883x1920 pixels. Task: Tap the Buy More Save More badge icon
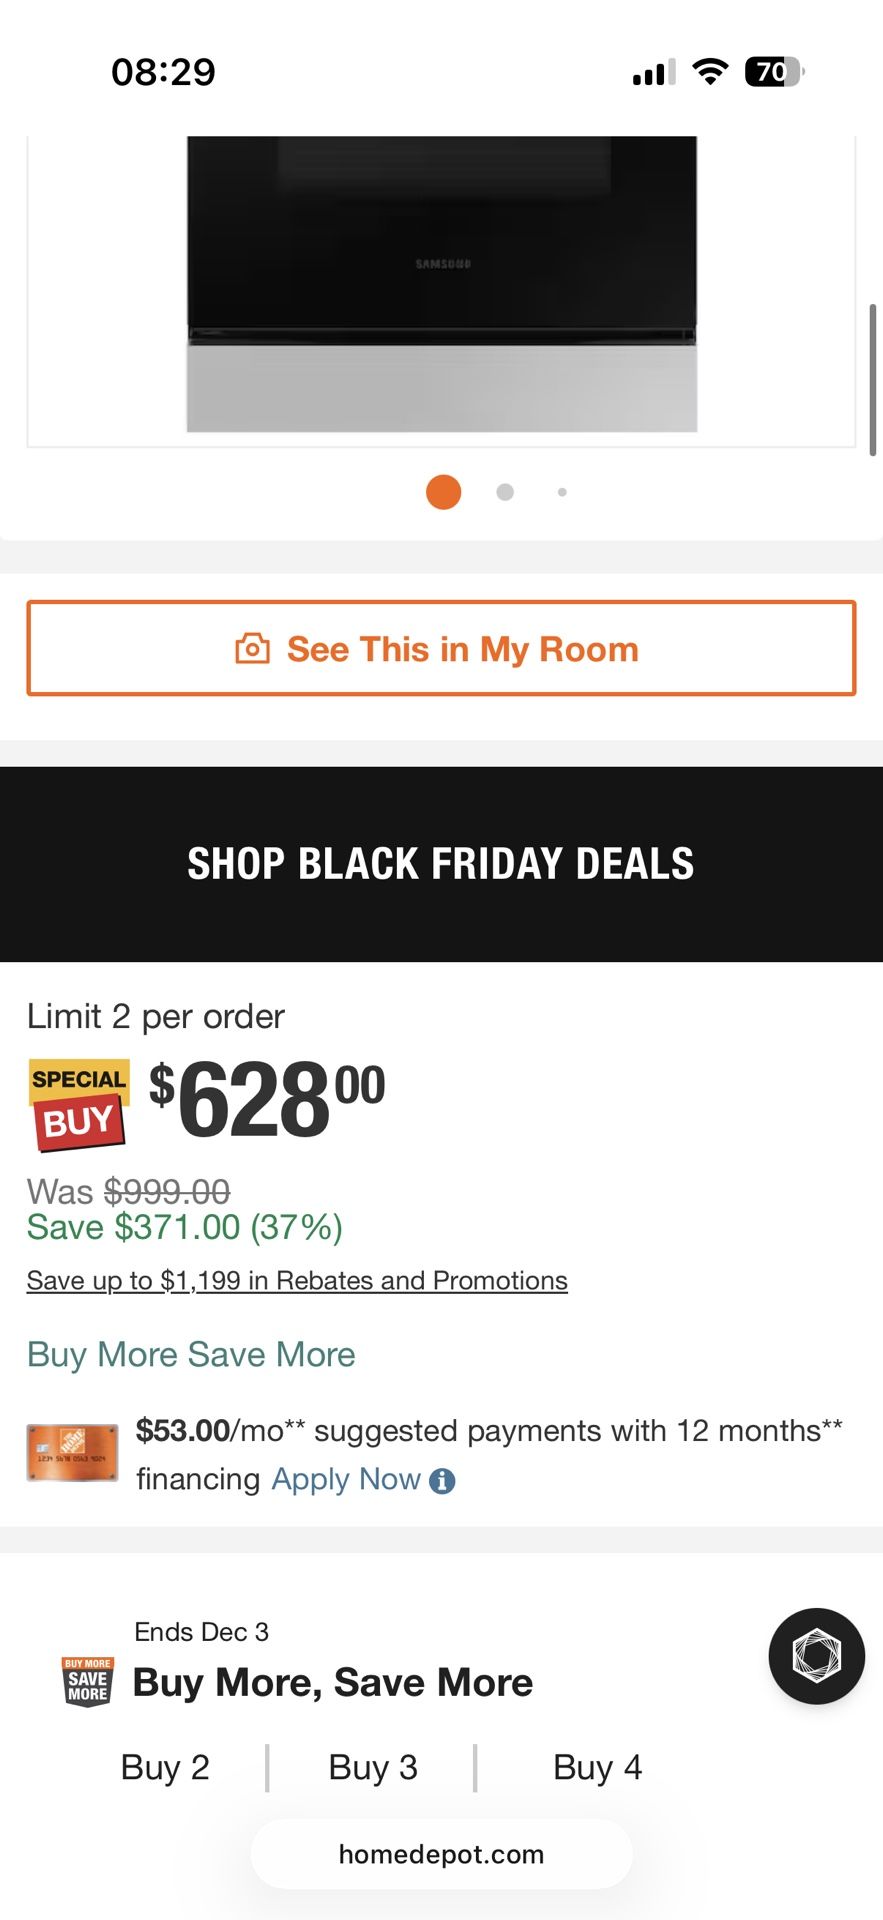click(87, 1682)
